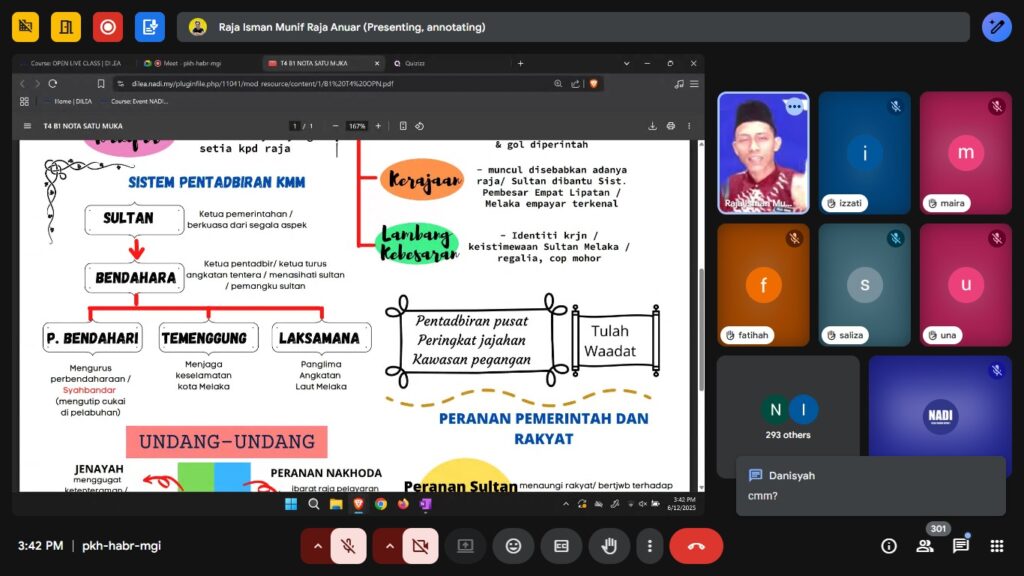Open File Explorer from the shared taskbar

click(x=336, y=504)
